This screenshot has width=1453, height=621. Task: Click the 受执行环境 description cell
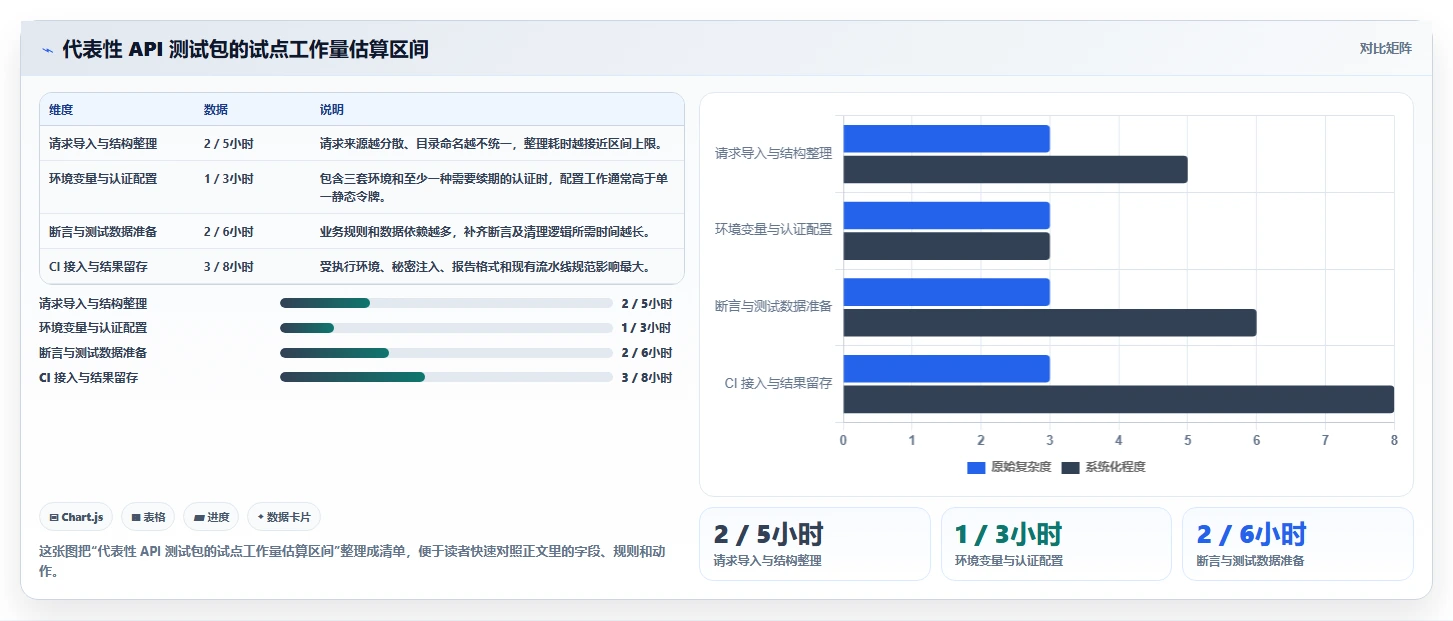pyautogui.click(x=485, y=266)
